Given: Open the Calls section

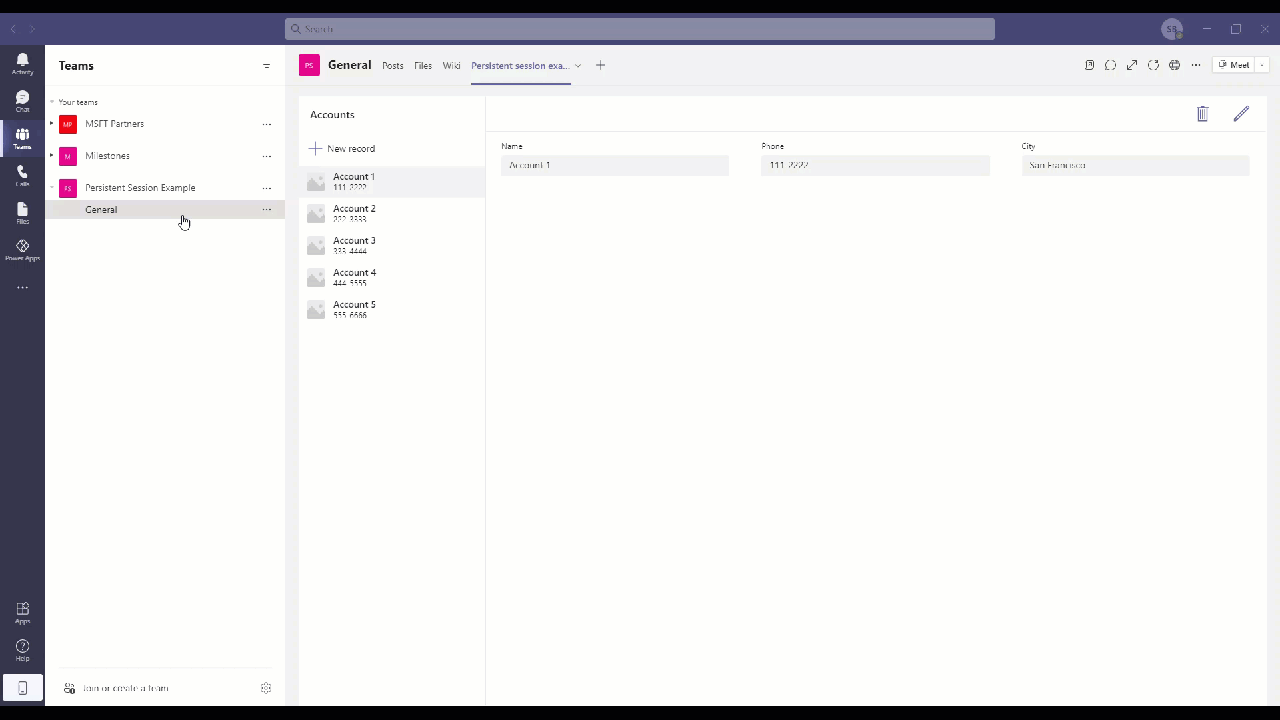Looking at the screenshot, I should 22,175.
